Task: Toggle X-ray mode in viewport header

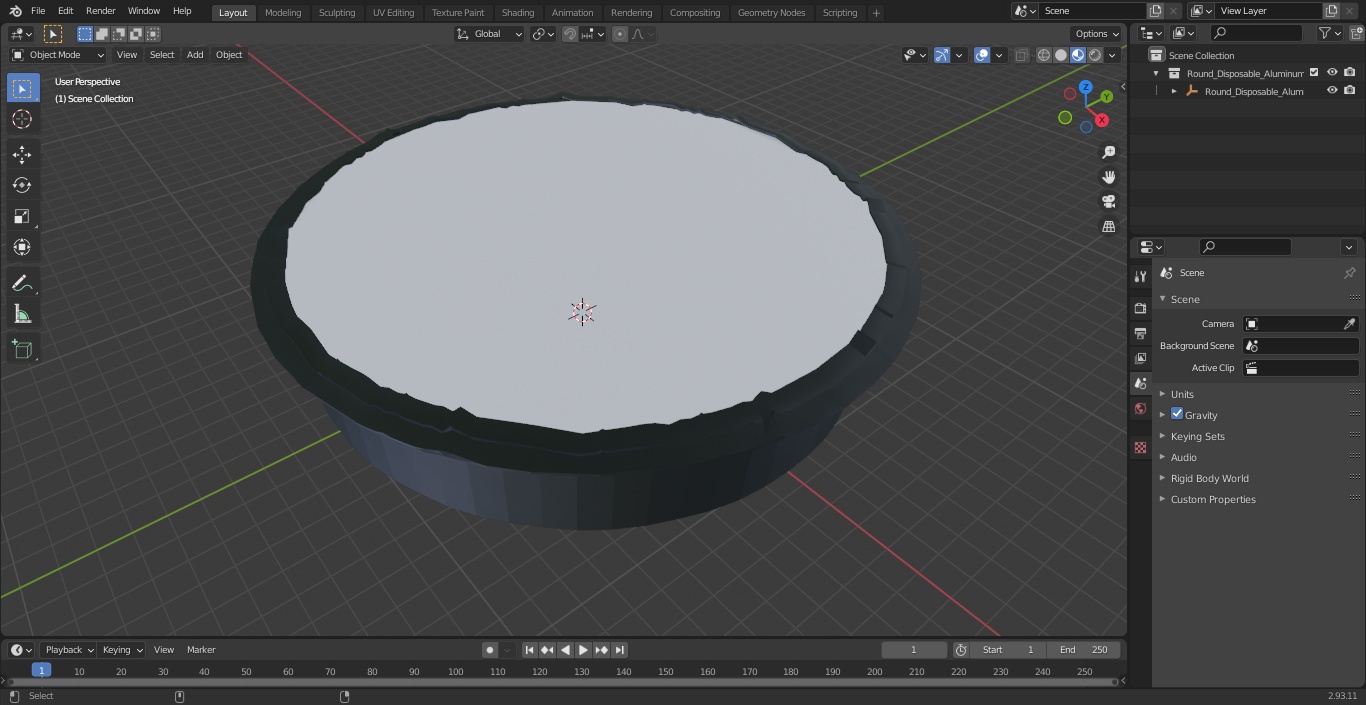Action: point(1021,55)
